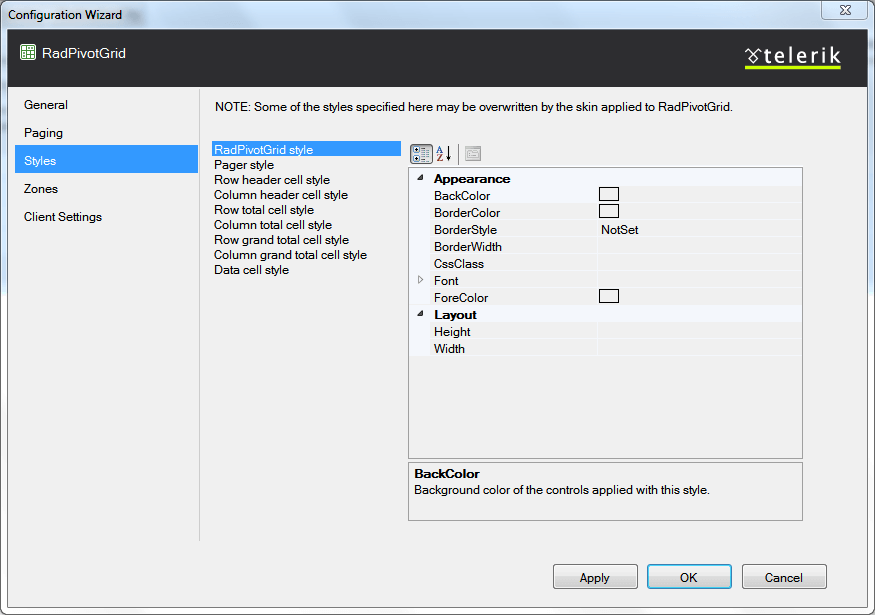Click the Categorized view icon in property toolbar
This screenshot has height=615, width=875.
click(x=421, y=154)
